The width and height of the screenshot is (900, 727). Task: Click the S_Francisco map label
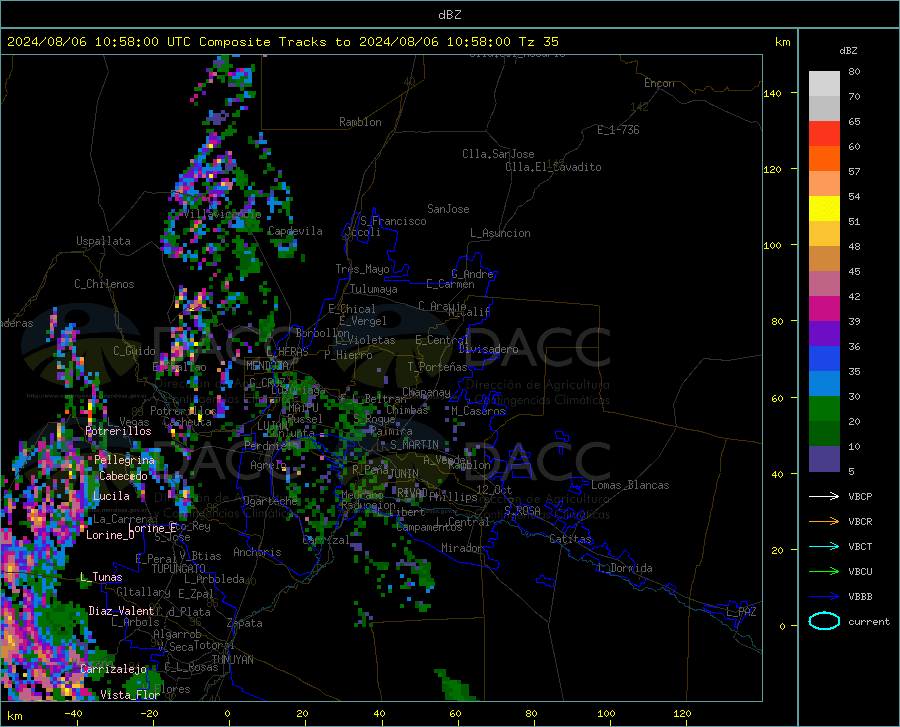[x=393, y=221]
